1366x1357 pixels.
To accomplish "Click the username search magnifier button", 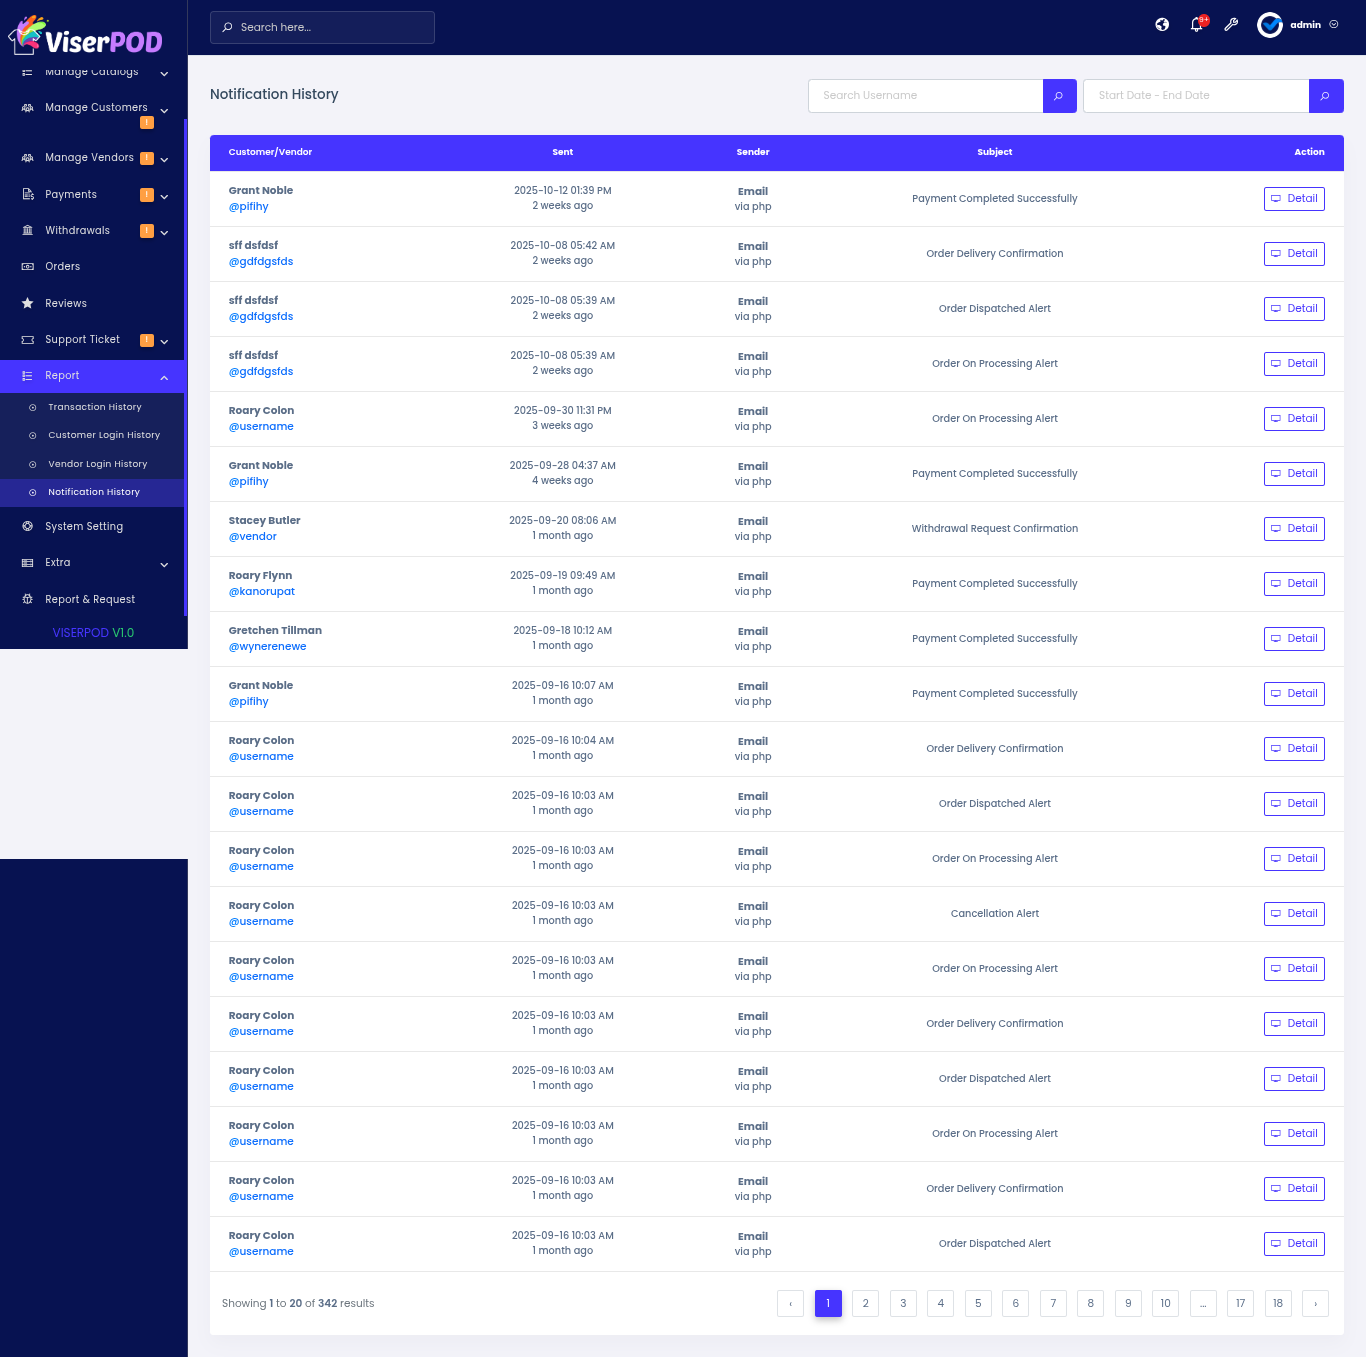I will (1059, 96).
